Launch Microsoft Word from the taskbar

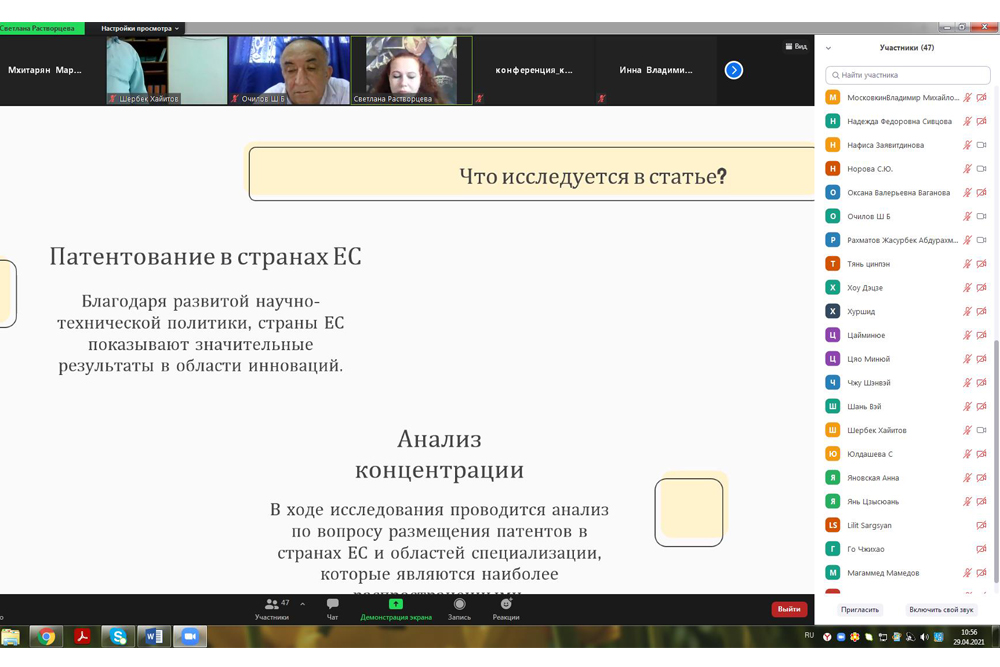coord(154,636)
